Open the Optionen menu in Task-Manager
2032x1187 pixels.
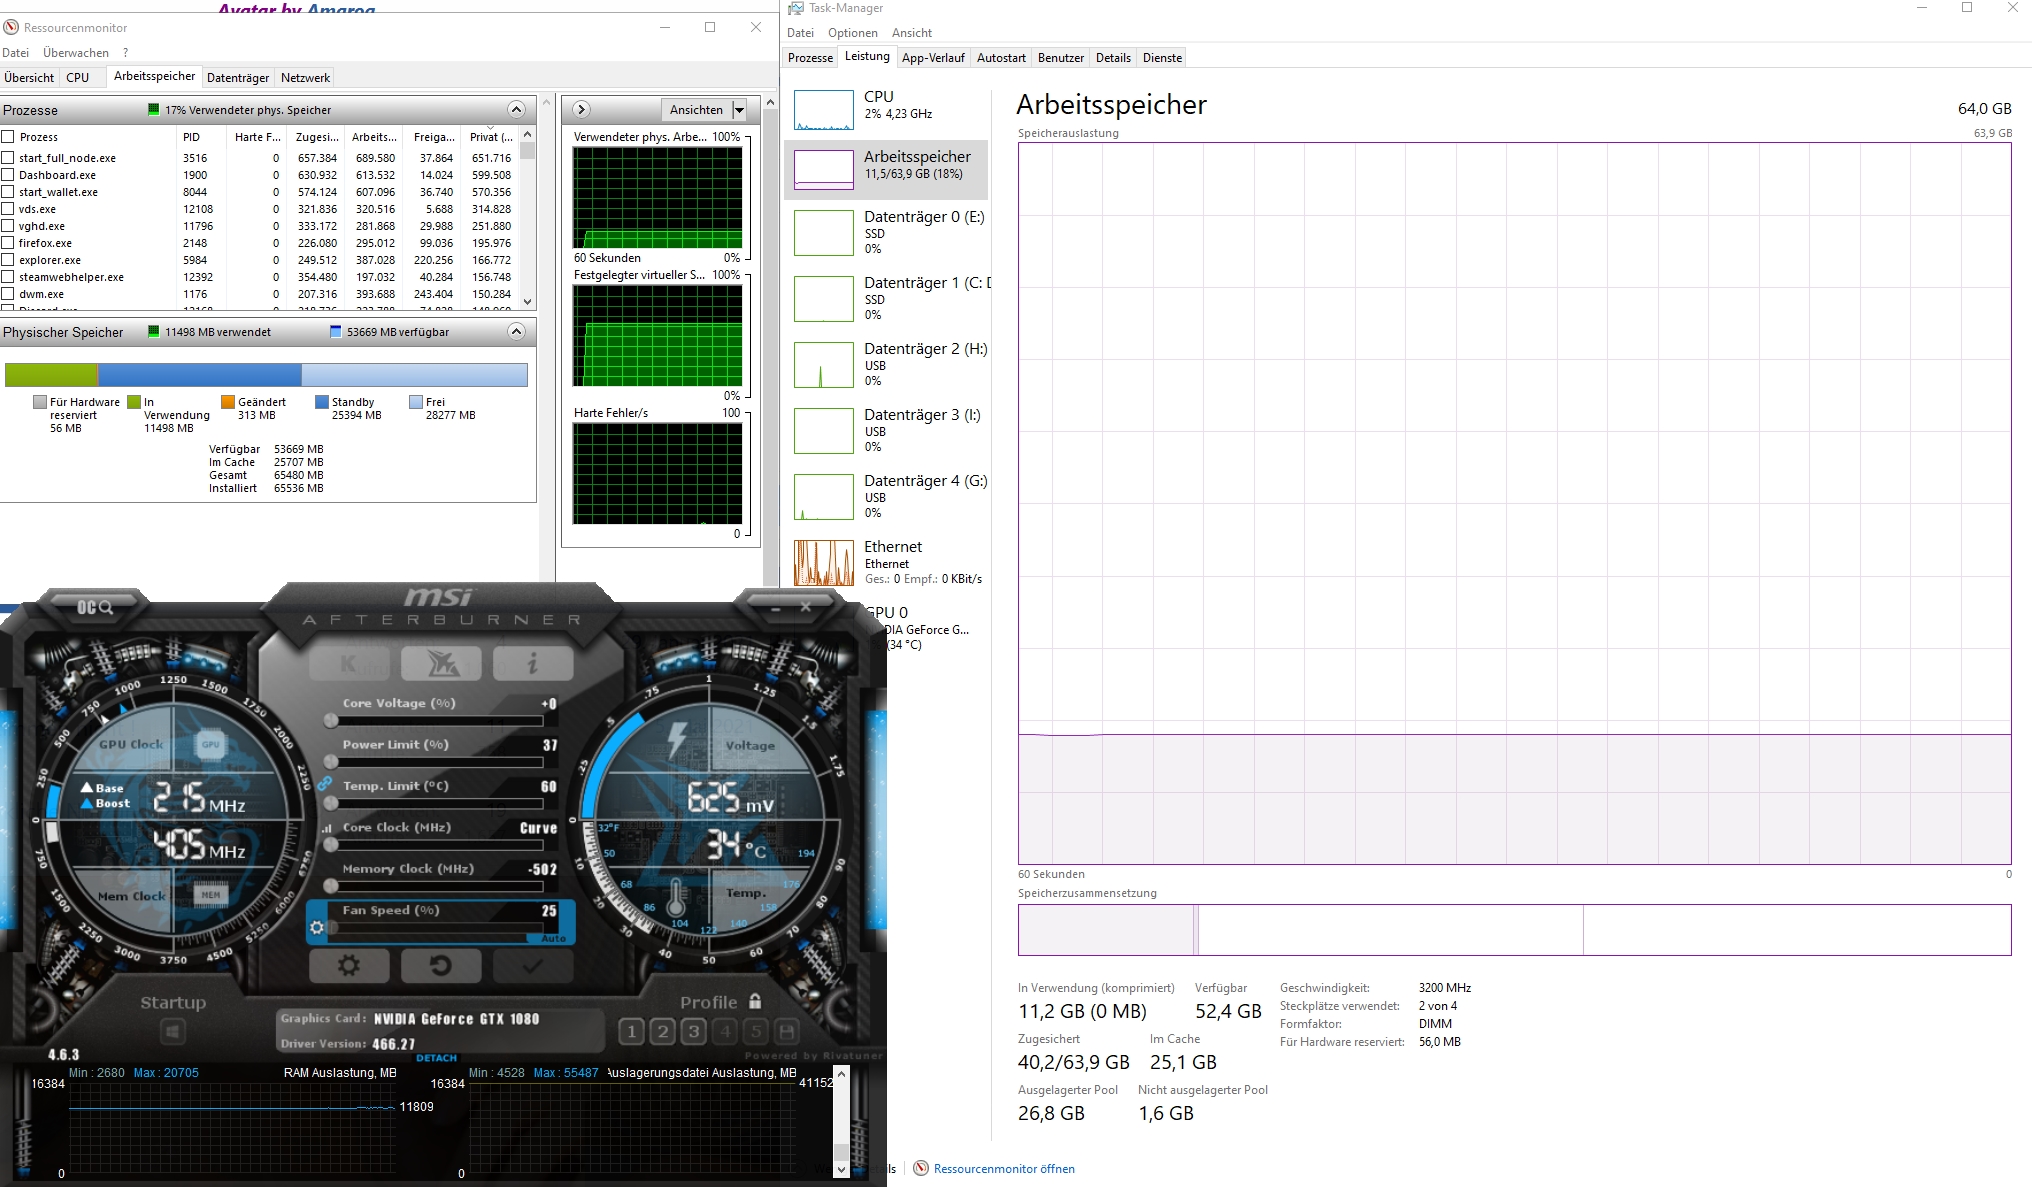pos(852,33)
